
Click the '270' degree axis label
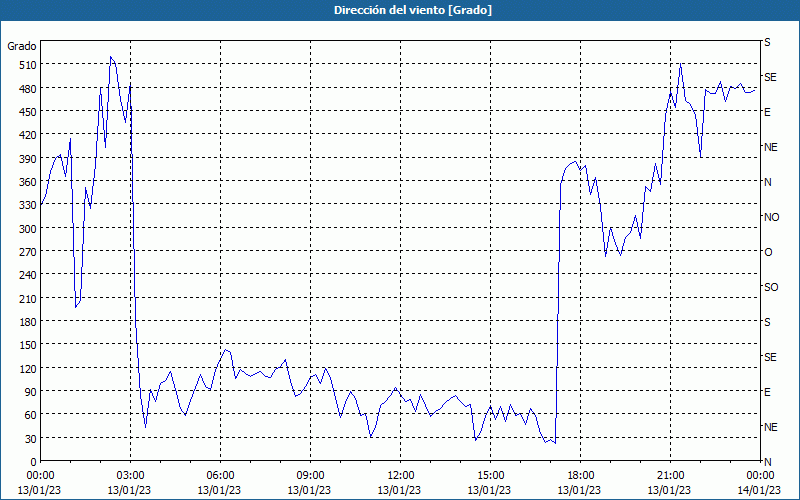pos(28,252)
